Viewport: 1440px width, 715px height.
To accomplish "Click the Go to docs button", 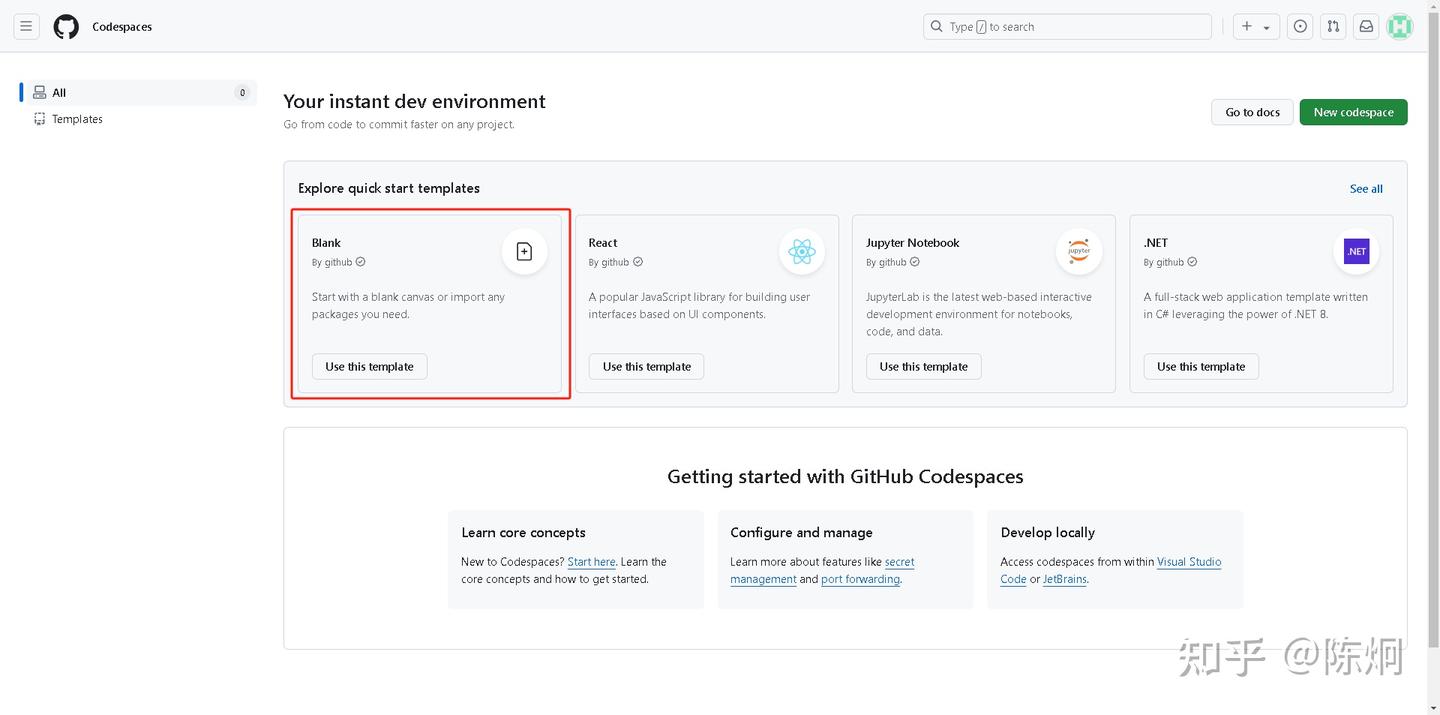I will pos(1252,112).
